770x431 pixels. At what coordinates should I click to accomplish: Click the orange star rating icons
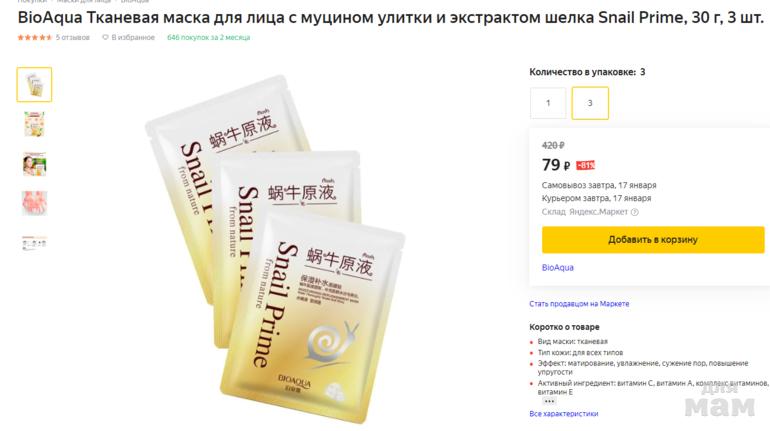(34, 37)
